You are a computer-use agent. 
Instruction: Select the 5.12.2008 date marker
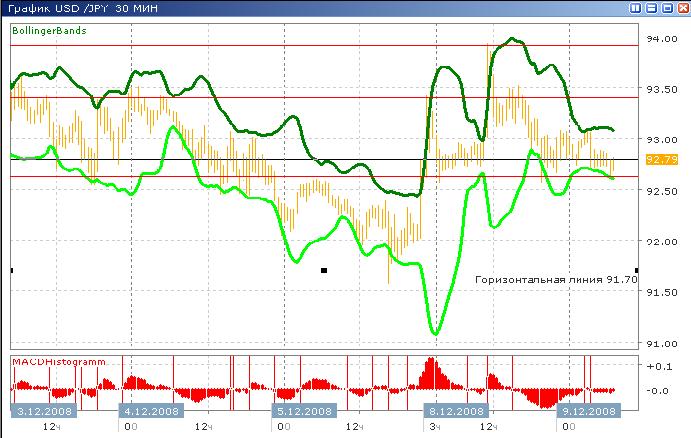pos(305,410)
